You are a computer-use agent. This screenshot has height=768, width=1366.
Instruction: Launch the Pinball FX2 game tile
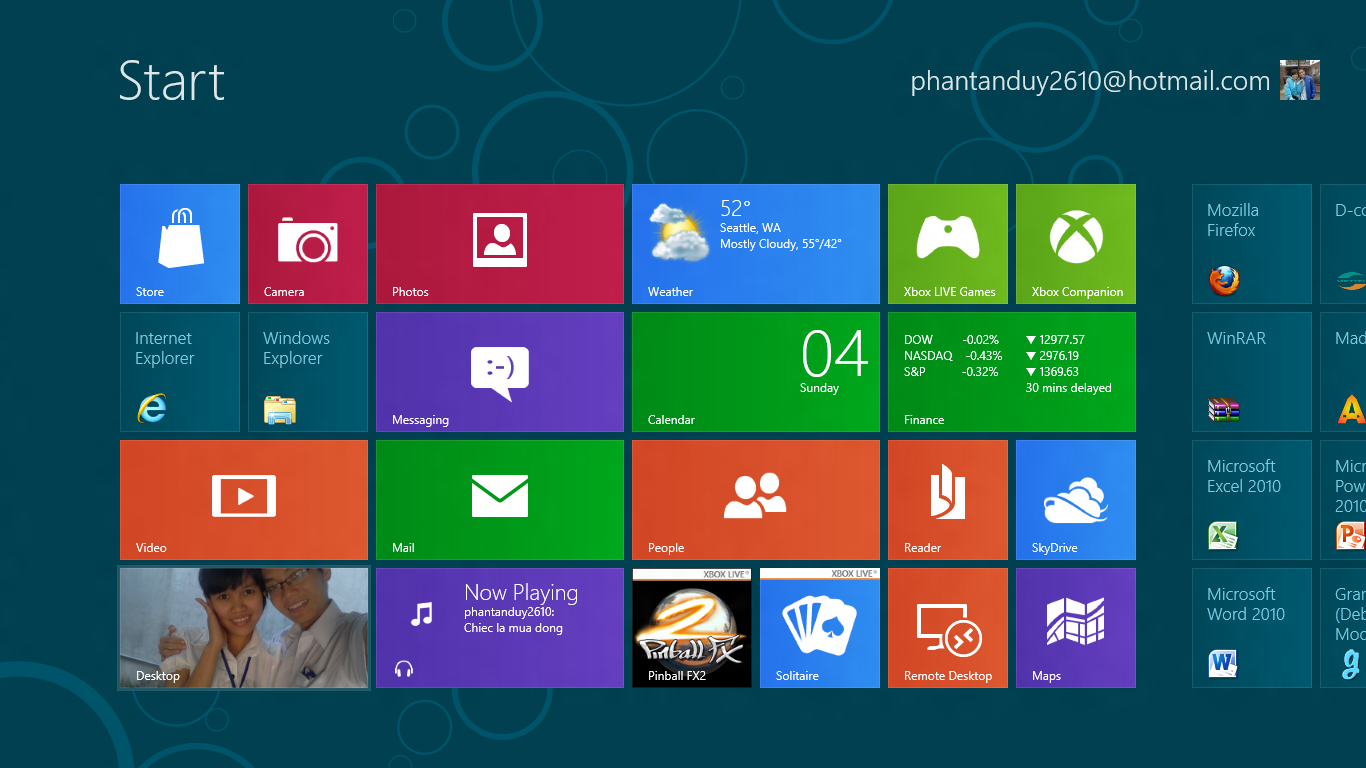point(692,628)
